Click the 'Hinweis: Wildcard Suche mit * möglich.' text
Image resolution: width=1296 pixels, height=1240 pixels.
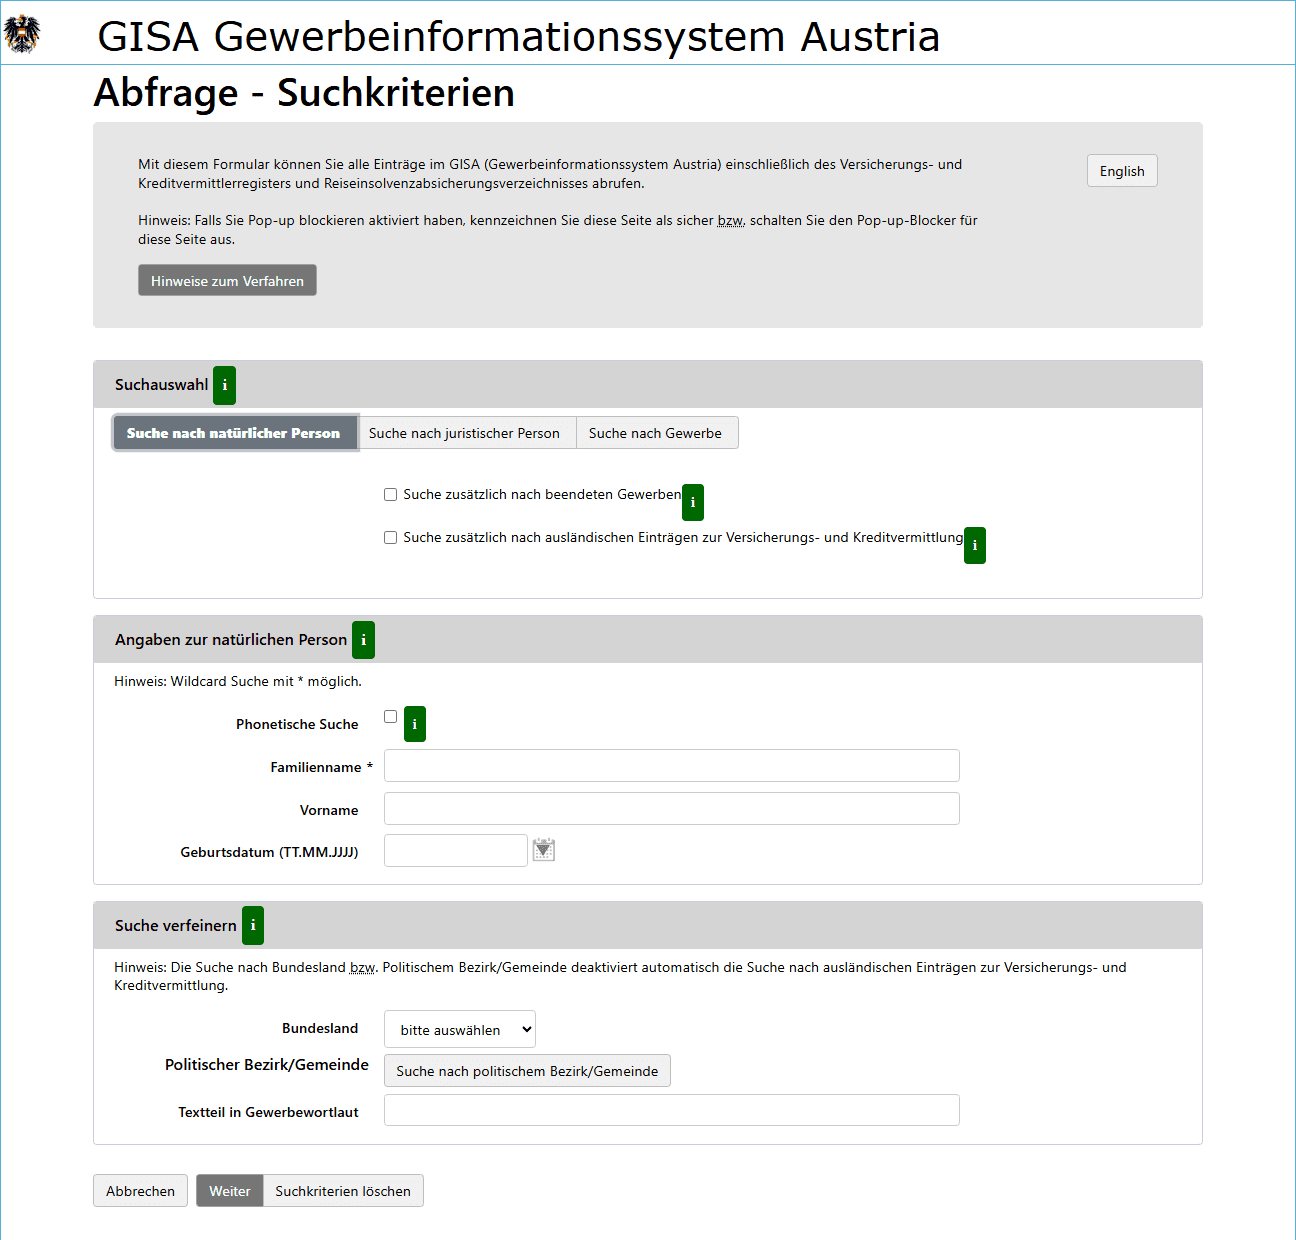coord(238,681)
